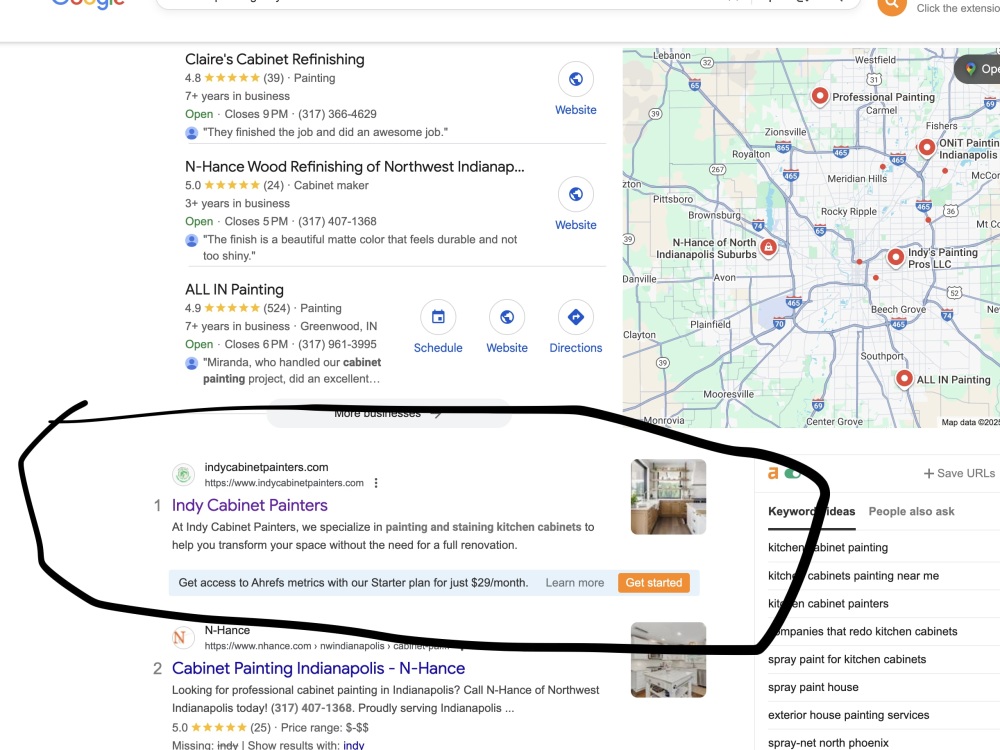Select ALL IN Painting map pin

[x=904, y=378]
